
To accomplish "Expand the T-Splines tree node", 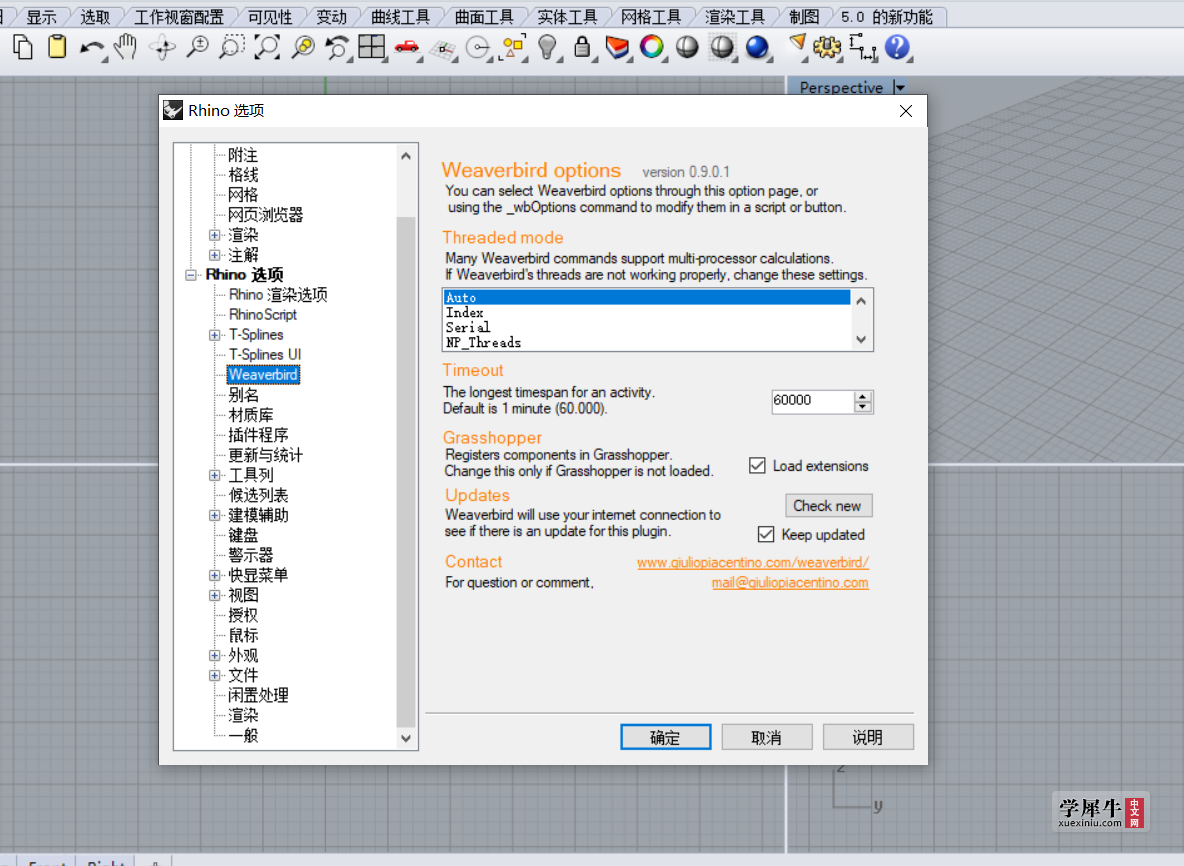I will pyautogui.click(x=215, y=334).
